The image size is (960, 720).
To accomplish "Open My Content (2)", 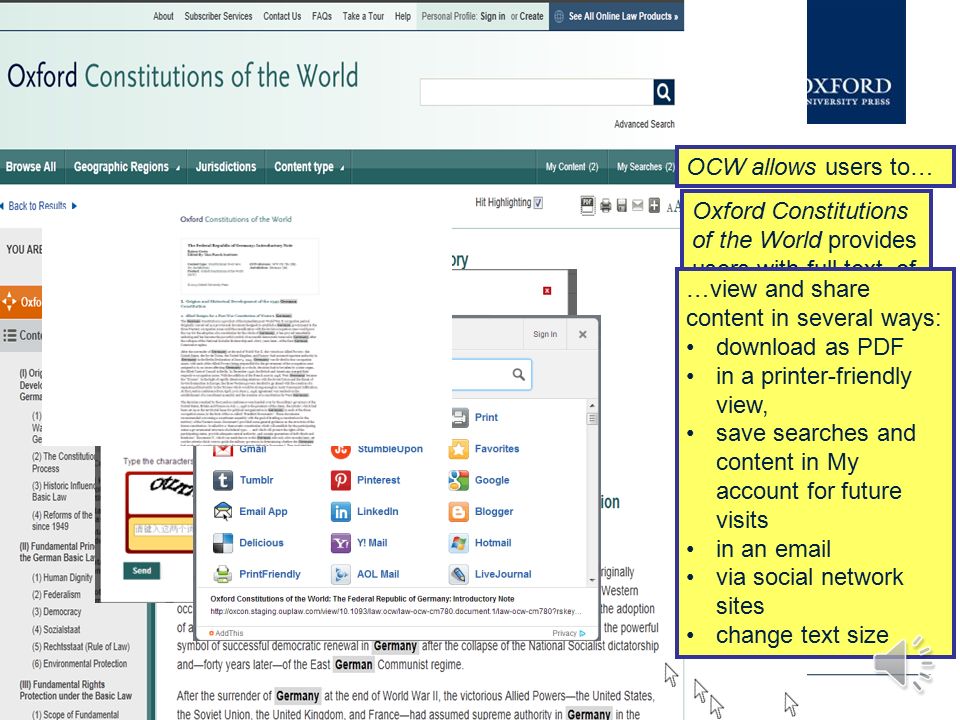I will coord(572,167).
